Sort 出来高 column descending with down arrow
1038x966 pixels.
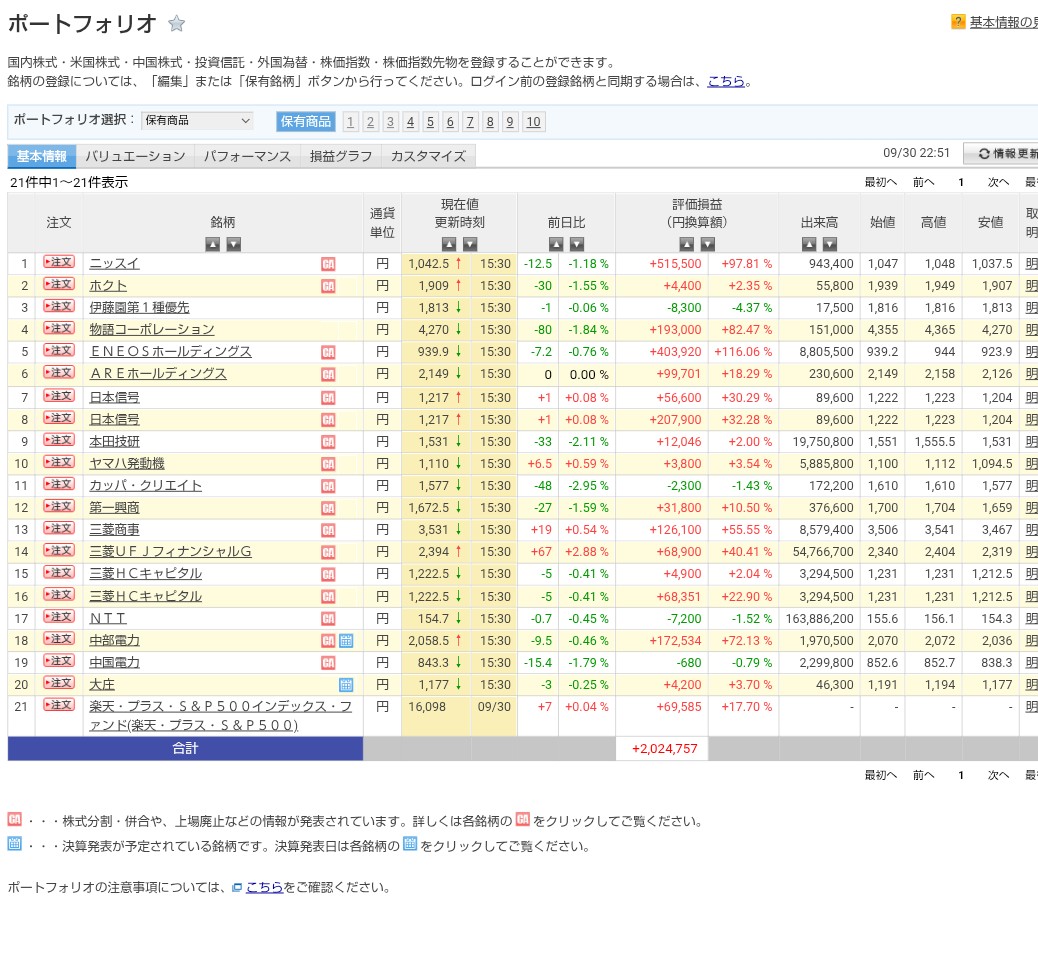pyautogui.click(x=829, y=244)
